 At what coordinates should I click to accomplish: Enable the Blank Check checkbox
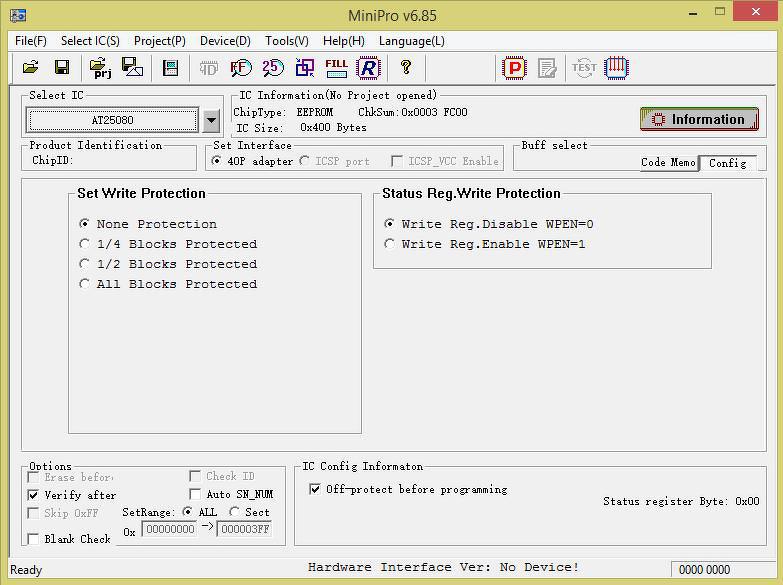(33, 539)
